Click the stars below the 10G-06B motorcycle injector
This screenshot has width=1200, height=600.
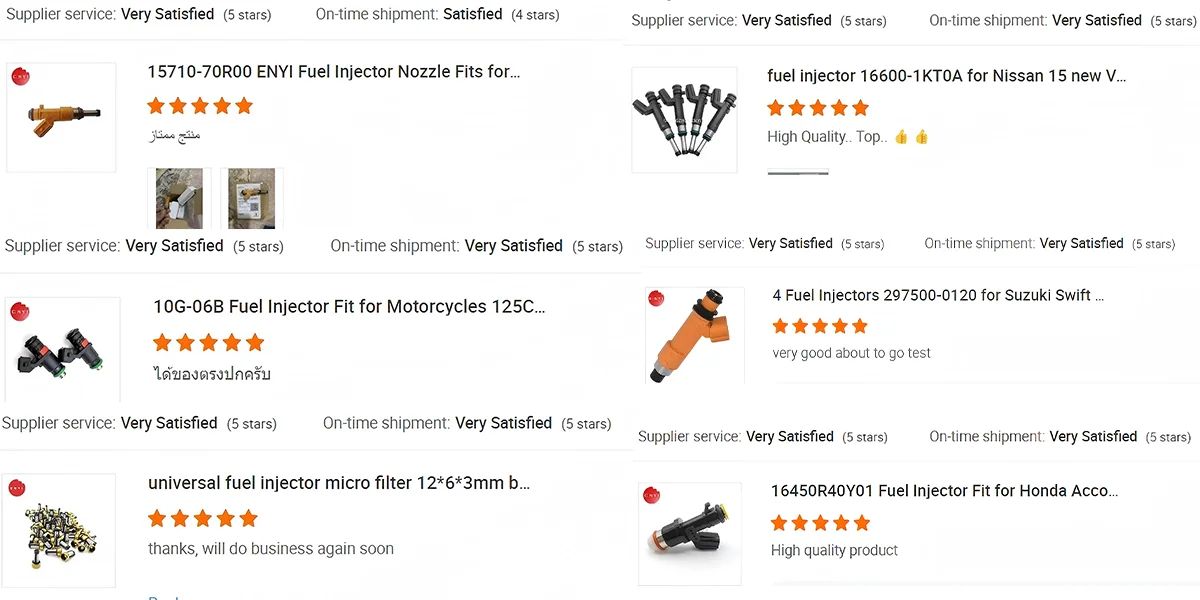208,343
